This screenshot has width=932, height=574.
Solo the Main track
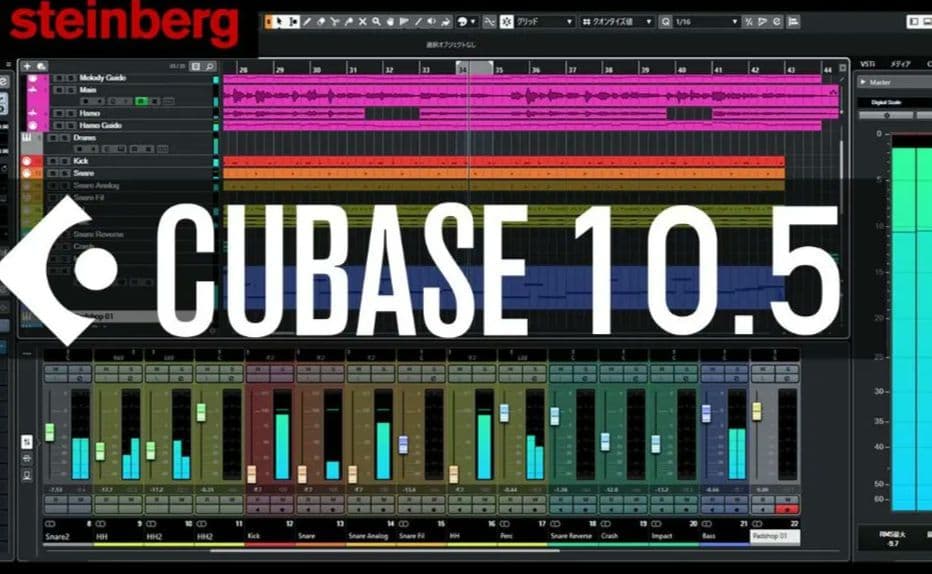[70, 90]
